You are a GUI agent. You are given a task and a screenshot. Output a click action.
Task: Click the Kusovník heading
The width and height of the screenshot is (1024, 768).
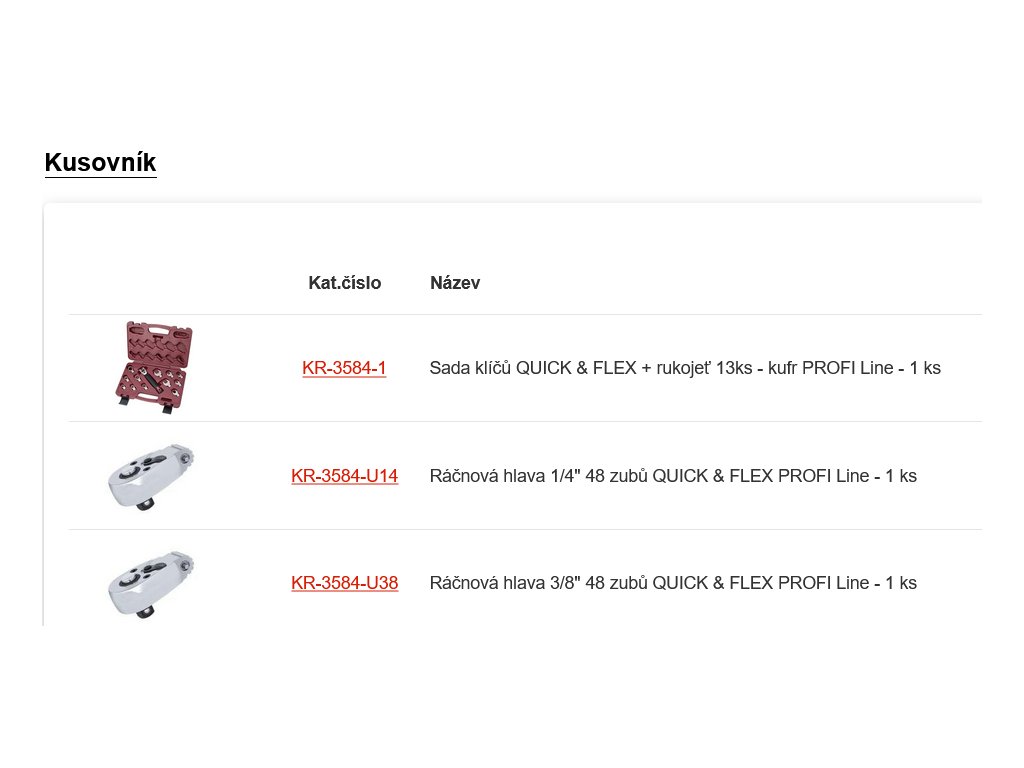(100, 163)
